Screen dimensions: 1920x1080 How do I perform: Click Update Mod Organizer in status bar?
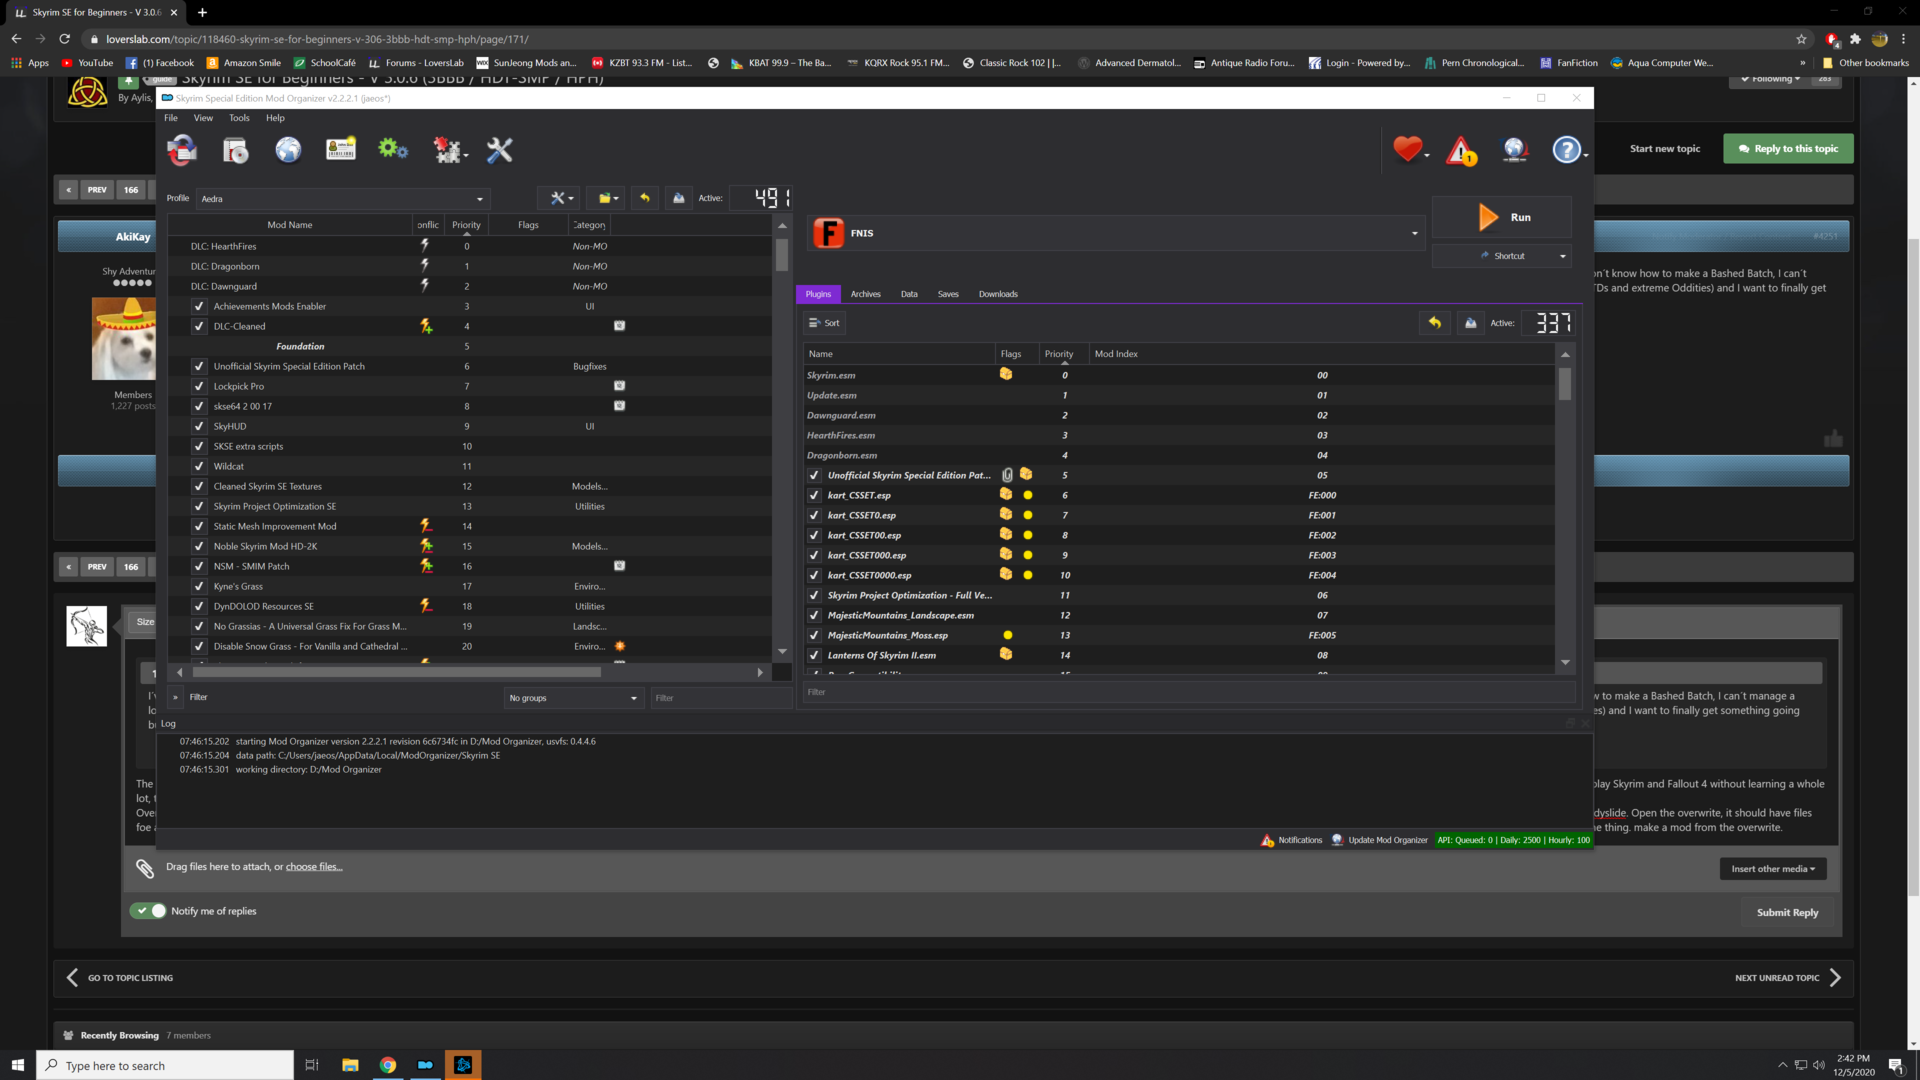point(1379,840)
